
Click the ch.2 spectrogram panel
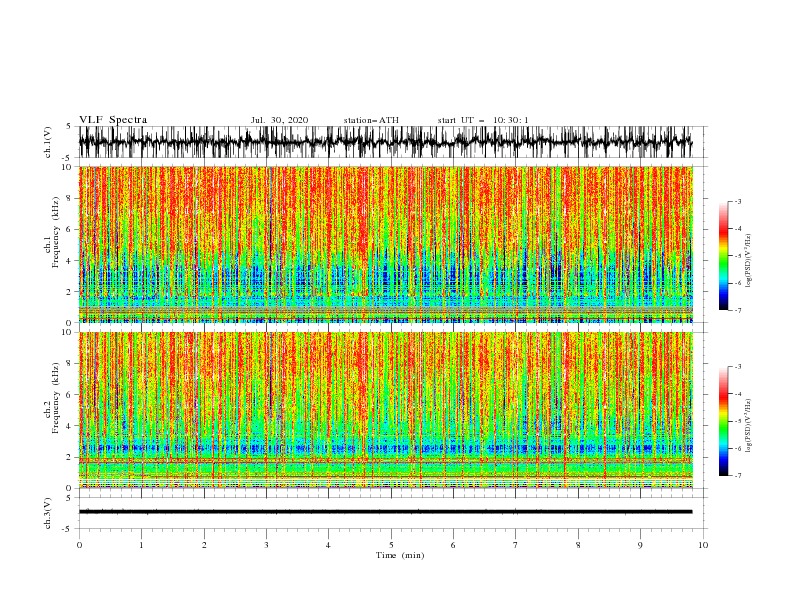(385, 410)
